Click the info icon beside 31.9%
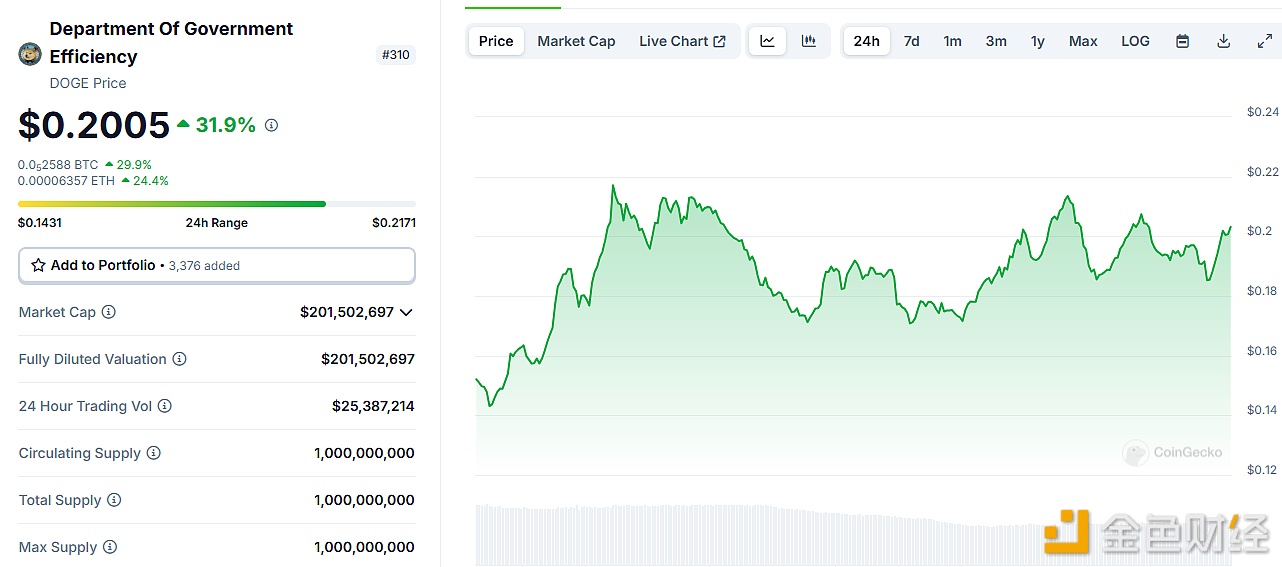This screenshot has width=1282, height=567. 271,125
